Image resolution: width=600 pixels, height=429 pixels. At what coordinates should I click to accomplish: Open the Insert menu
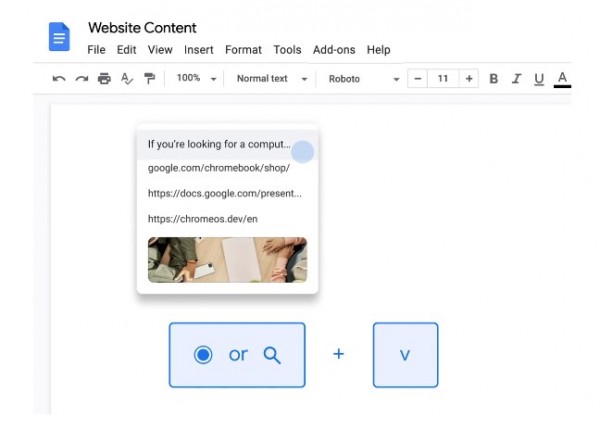coord(198,50)
